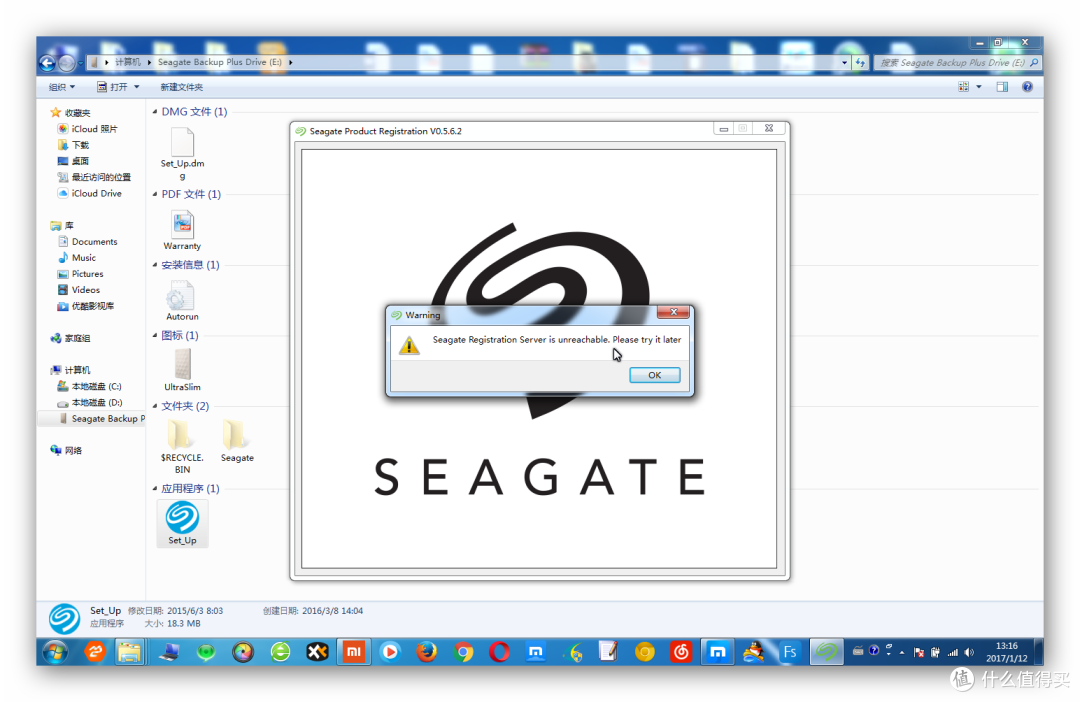Click the search box for Seagate Backup Plus Drive
This screenshot has height=702, width=1080.
[x=957, y=63]
